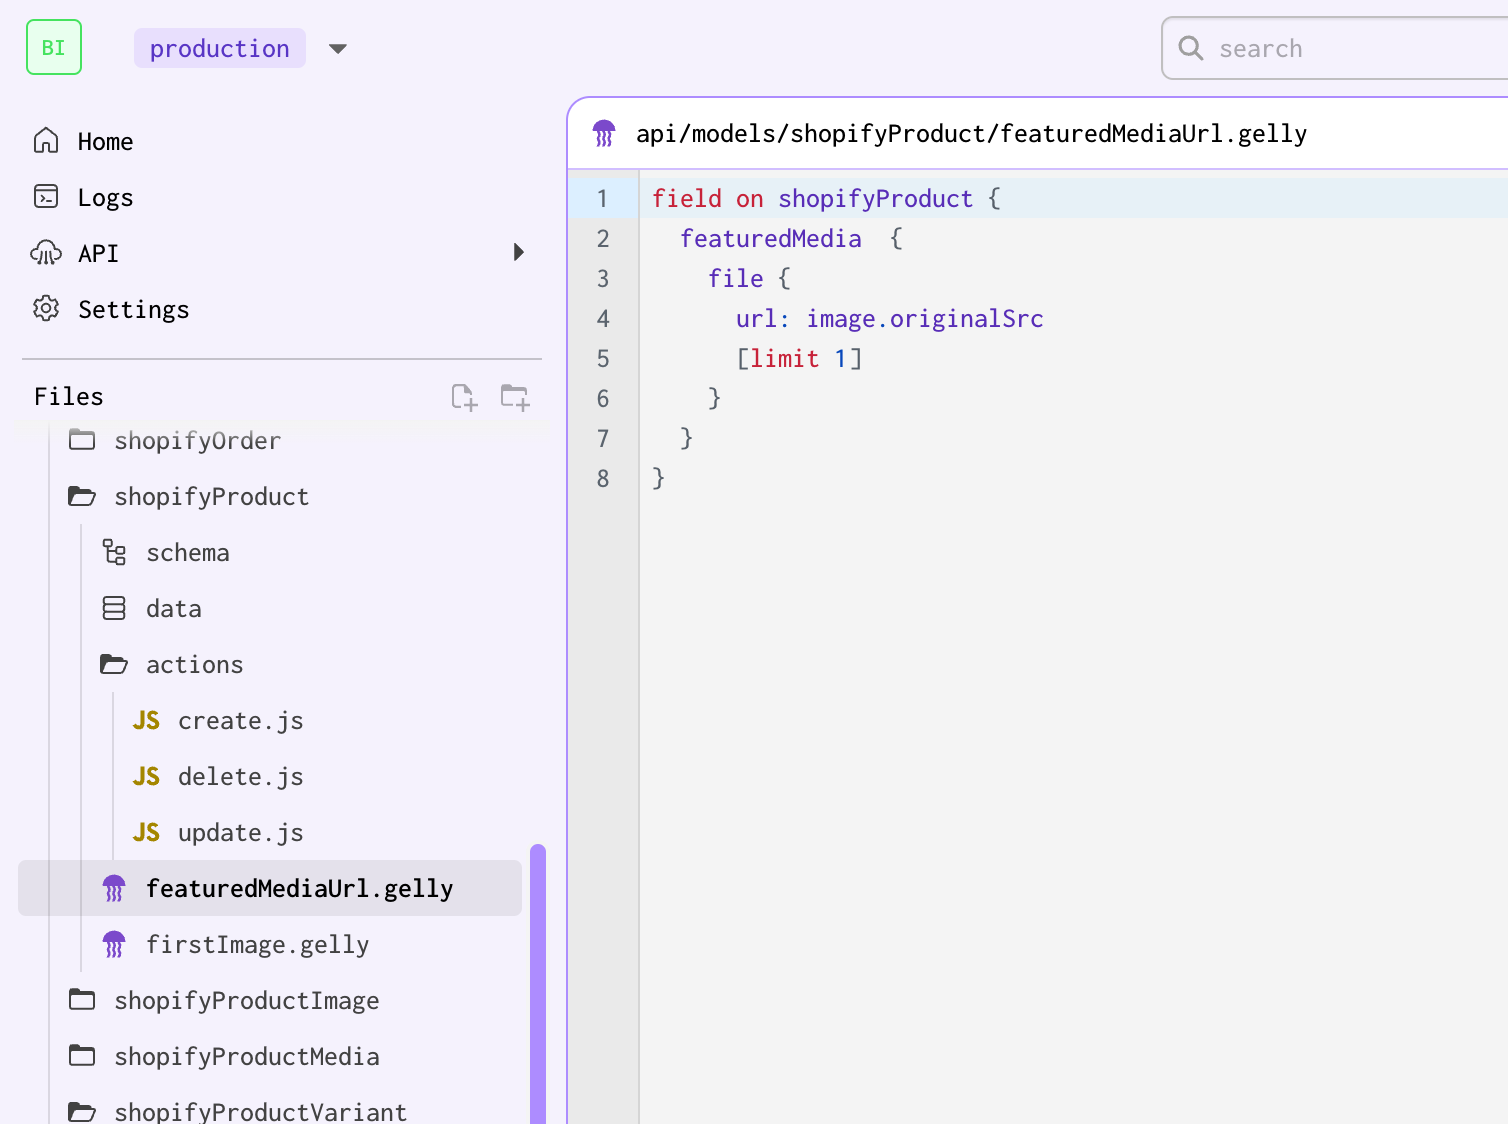Open the Home menu item
Screen dimensions: 1508x1124
coord(104,141)
